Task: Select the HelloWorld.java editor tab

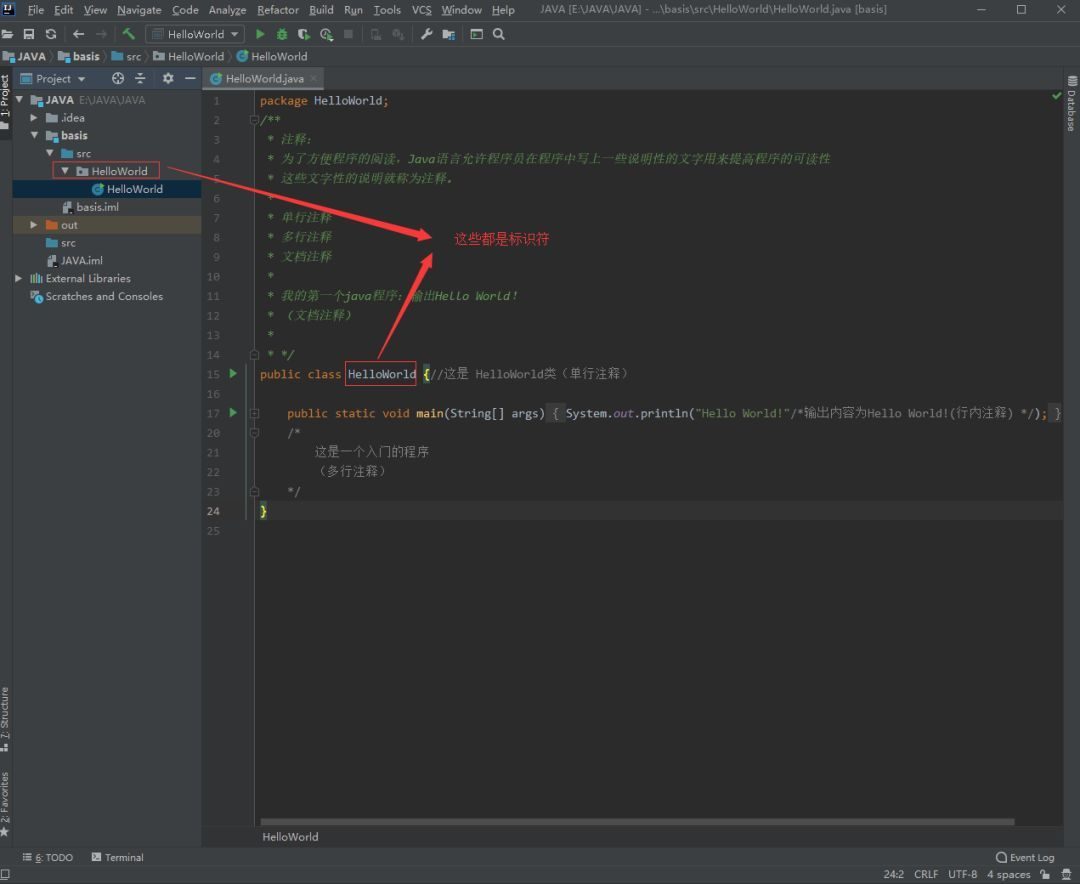Action: [x=262, y=78]
